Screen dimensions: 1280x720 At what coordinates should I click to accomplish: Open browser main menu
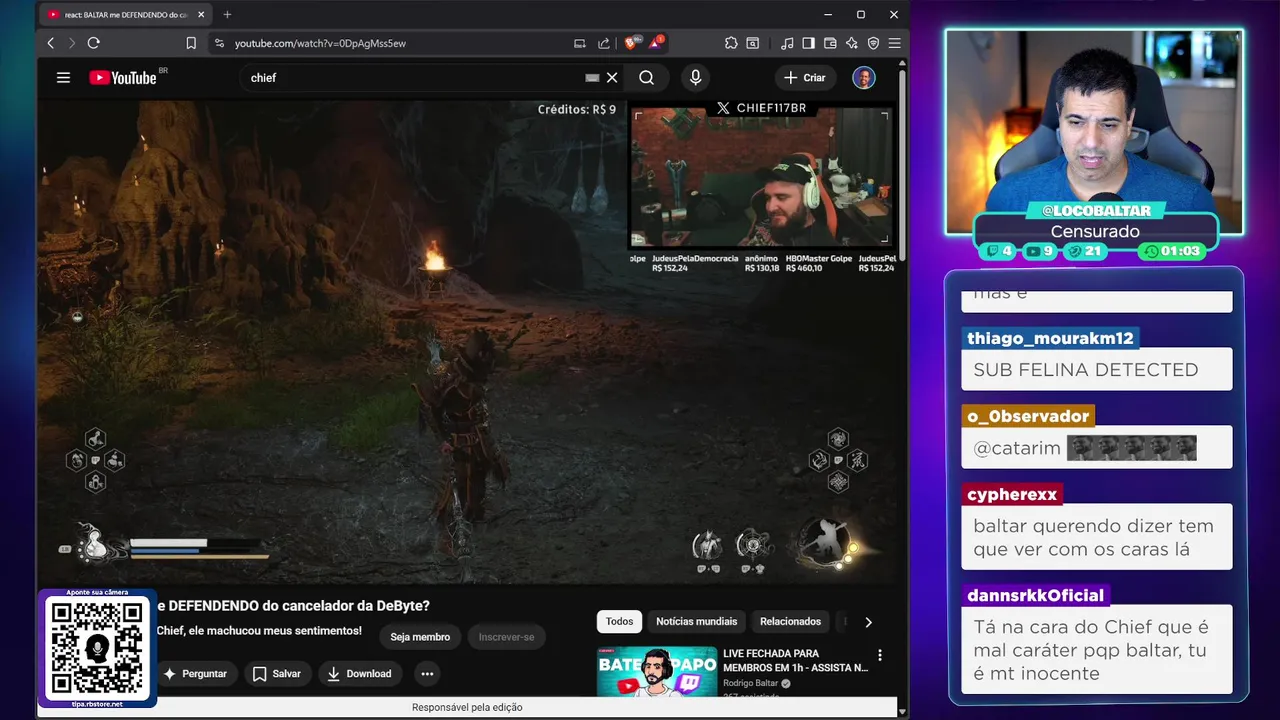[x=894, y=43]
